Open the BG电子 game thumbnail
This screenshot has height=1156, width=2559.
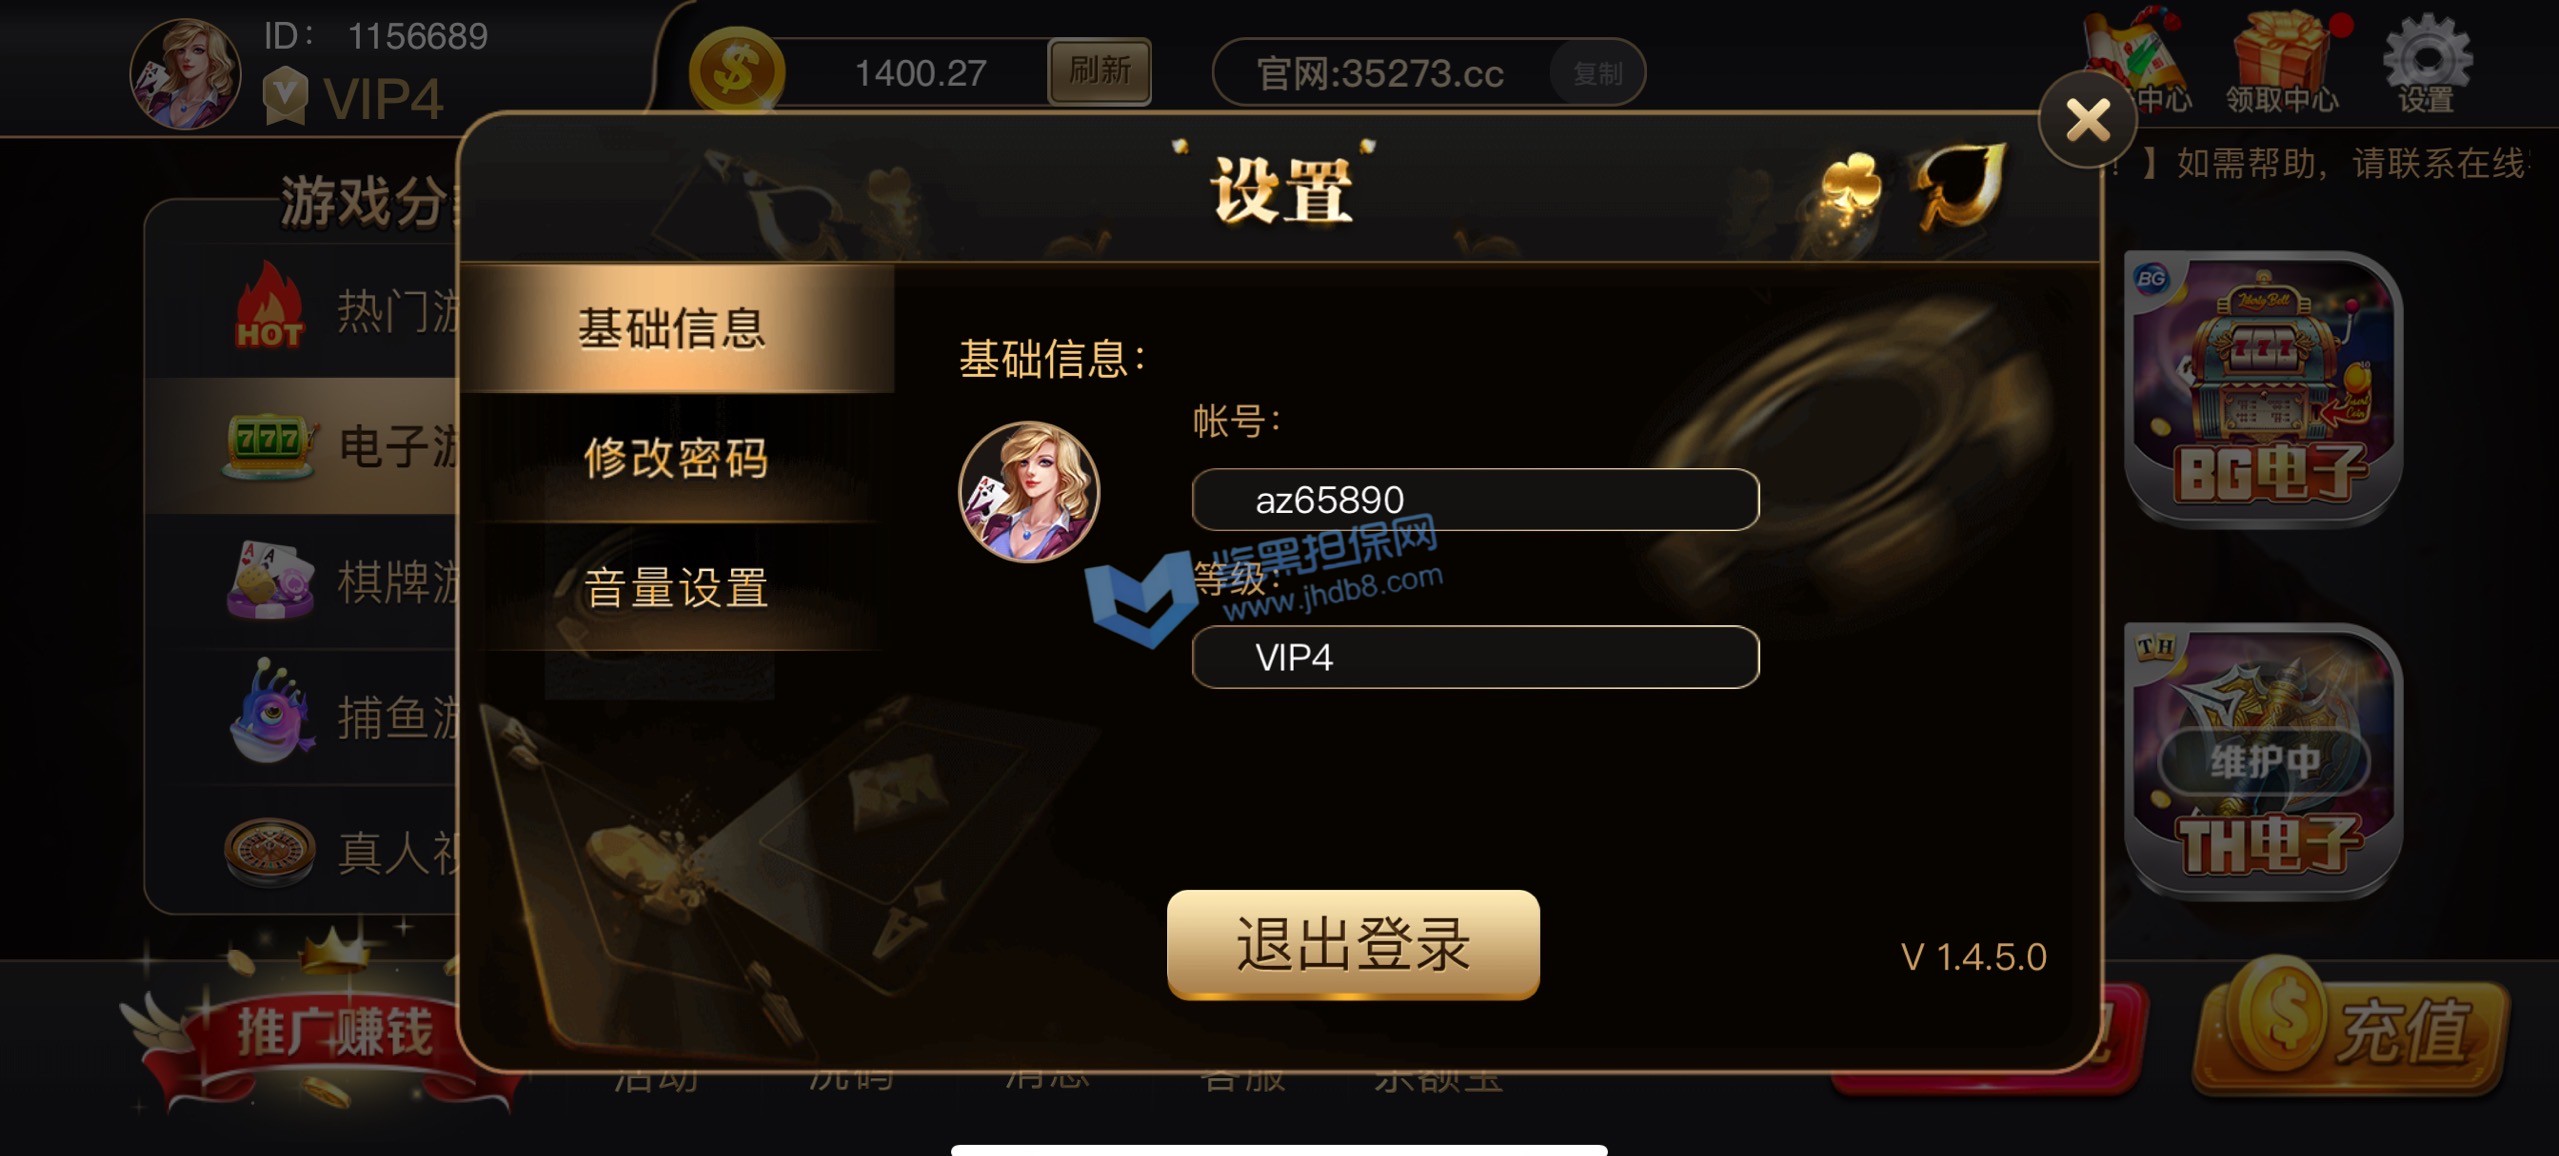click(x=2264, y=388)
